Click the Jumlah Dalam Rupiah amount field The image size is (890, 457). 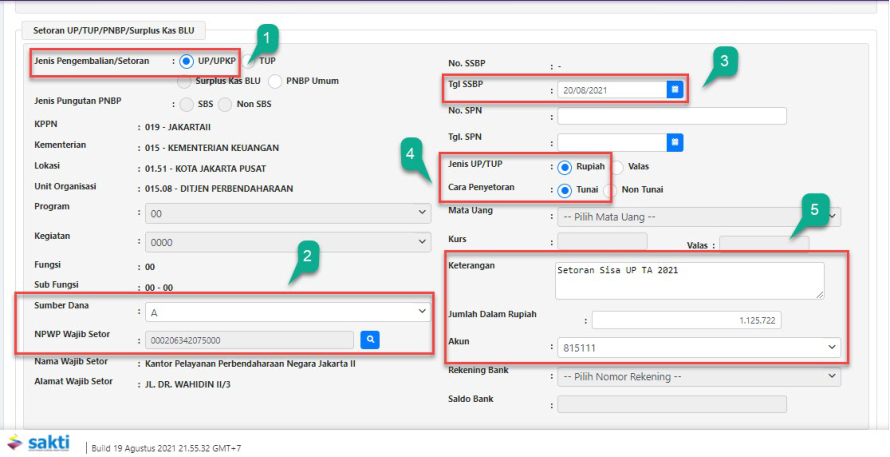pos(688,321)
